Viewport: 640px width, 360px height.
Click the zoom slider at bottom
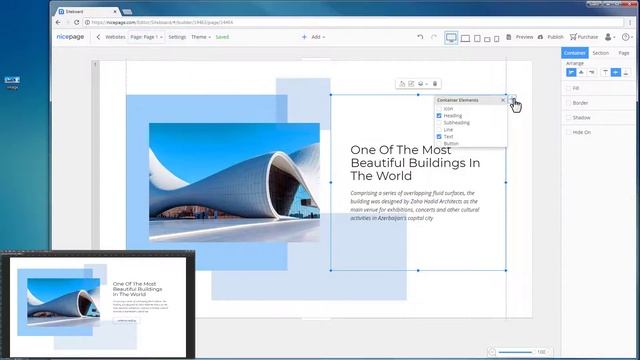[x=515, y=352]
